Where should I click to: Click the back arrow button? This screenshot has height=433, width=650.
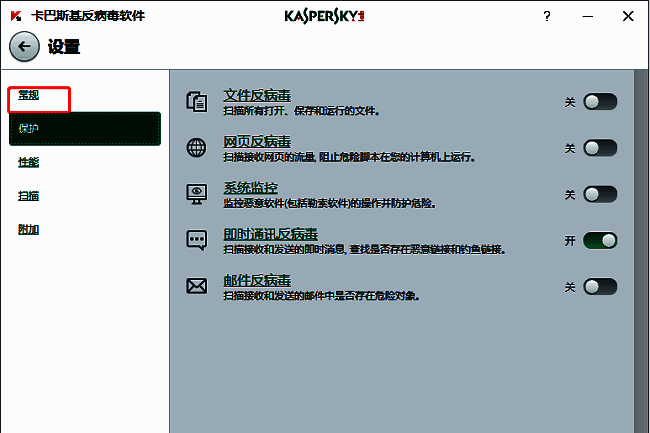(24, 46)
